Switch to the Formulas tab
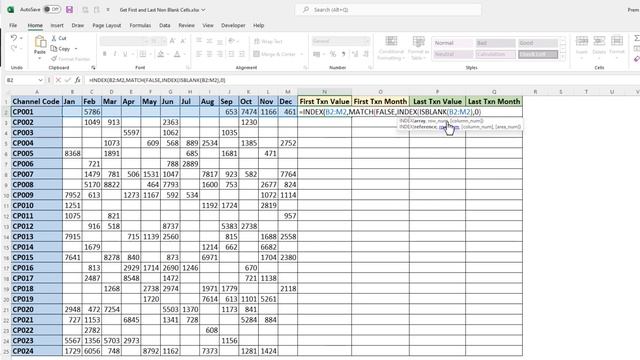Image resolution: width=640 pixels, height=360 pixels. [140, 25]
